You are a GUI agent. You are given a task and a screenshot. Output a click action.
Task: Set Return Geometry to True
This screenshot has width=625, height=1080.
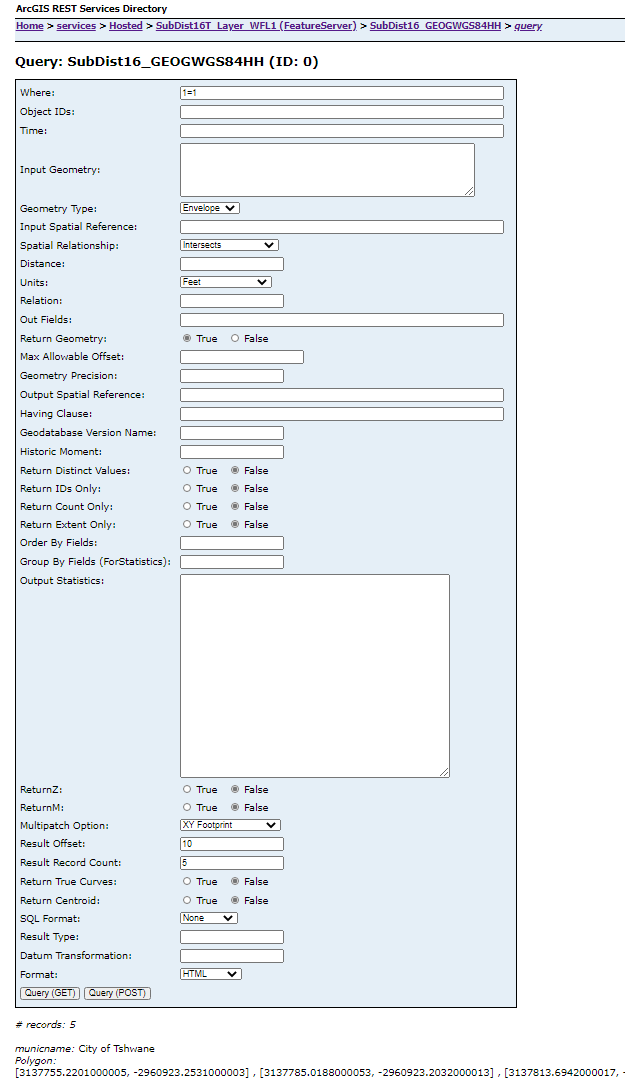click(187, 338)
